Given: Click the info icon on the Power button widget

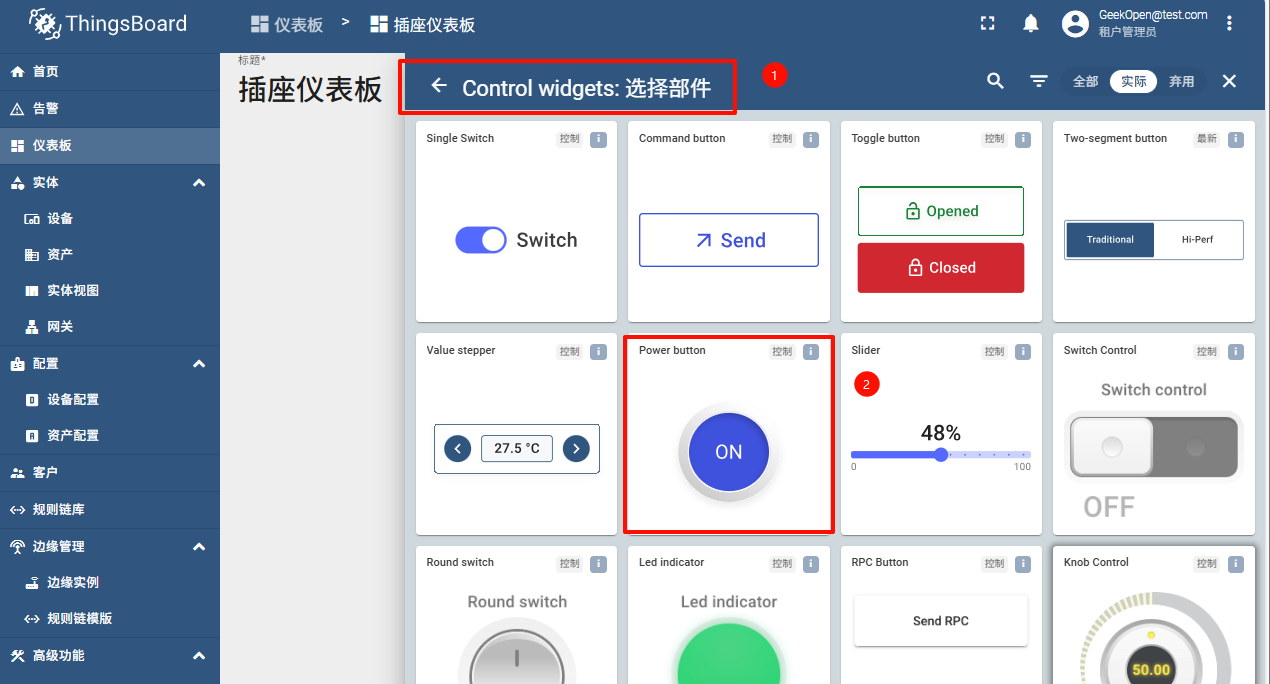Looking at the screenshot, I should tap(810, 352).
